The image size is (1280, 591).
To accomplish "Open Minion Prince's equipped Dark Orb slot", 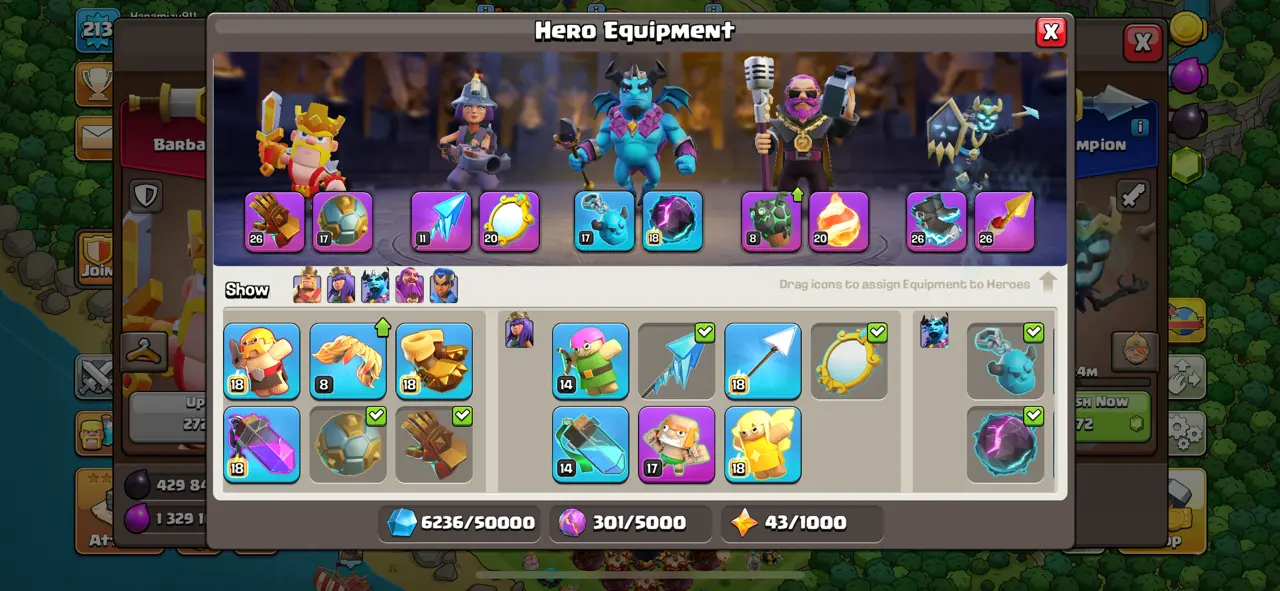I will (x=673, y=221).
